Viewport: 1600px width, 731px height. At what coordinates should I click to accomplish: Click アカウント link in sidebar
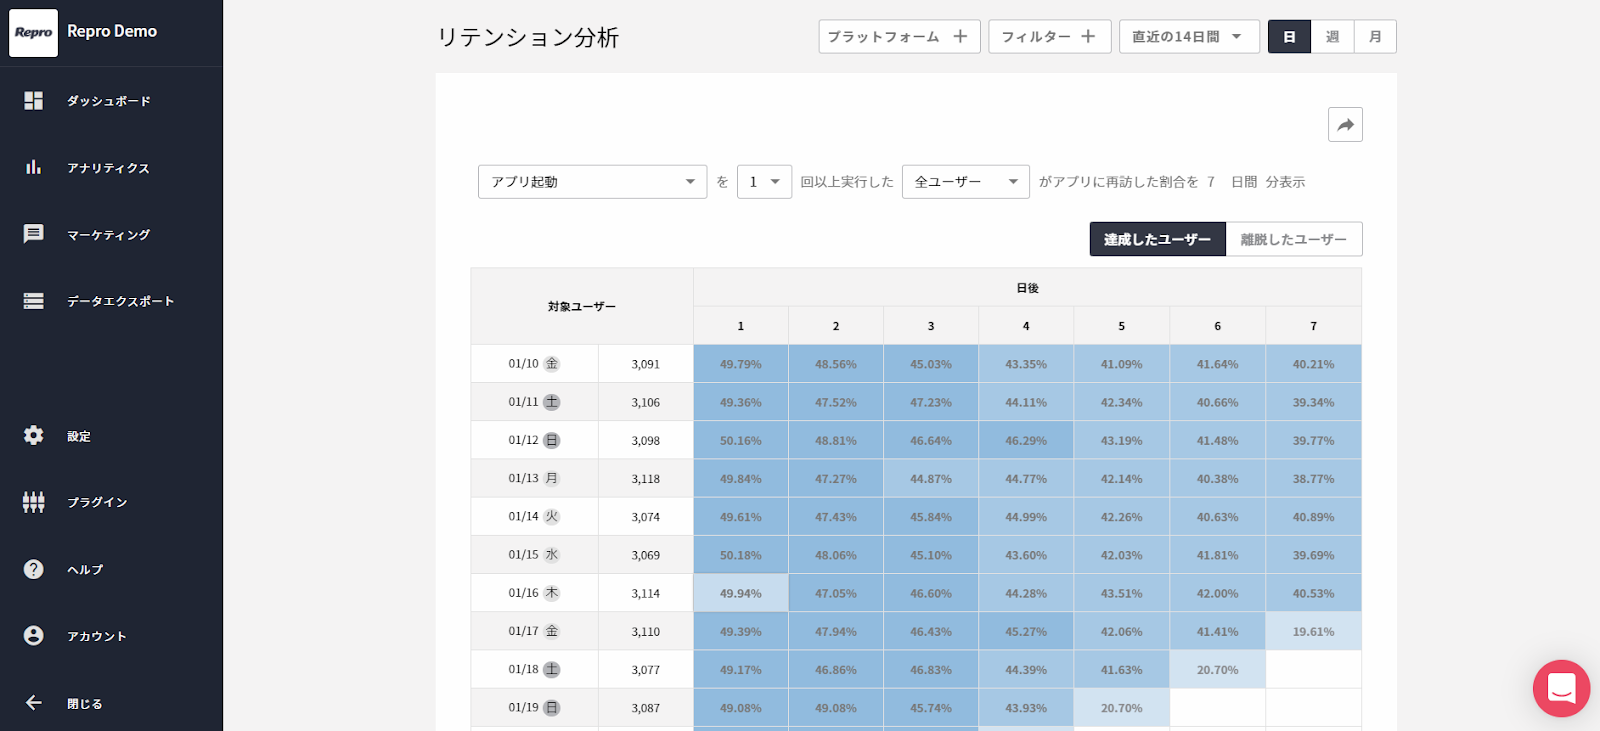point(97,636)
